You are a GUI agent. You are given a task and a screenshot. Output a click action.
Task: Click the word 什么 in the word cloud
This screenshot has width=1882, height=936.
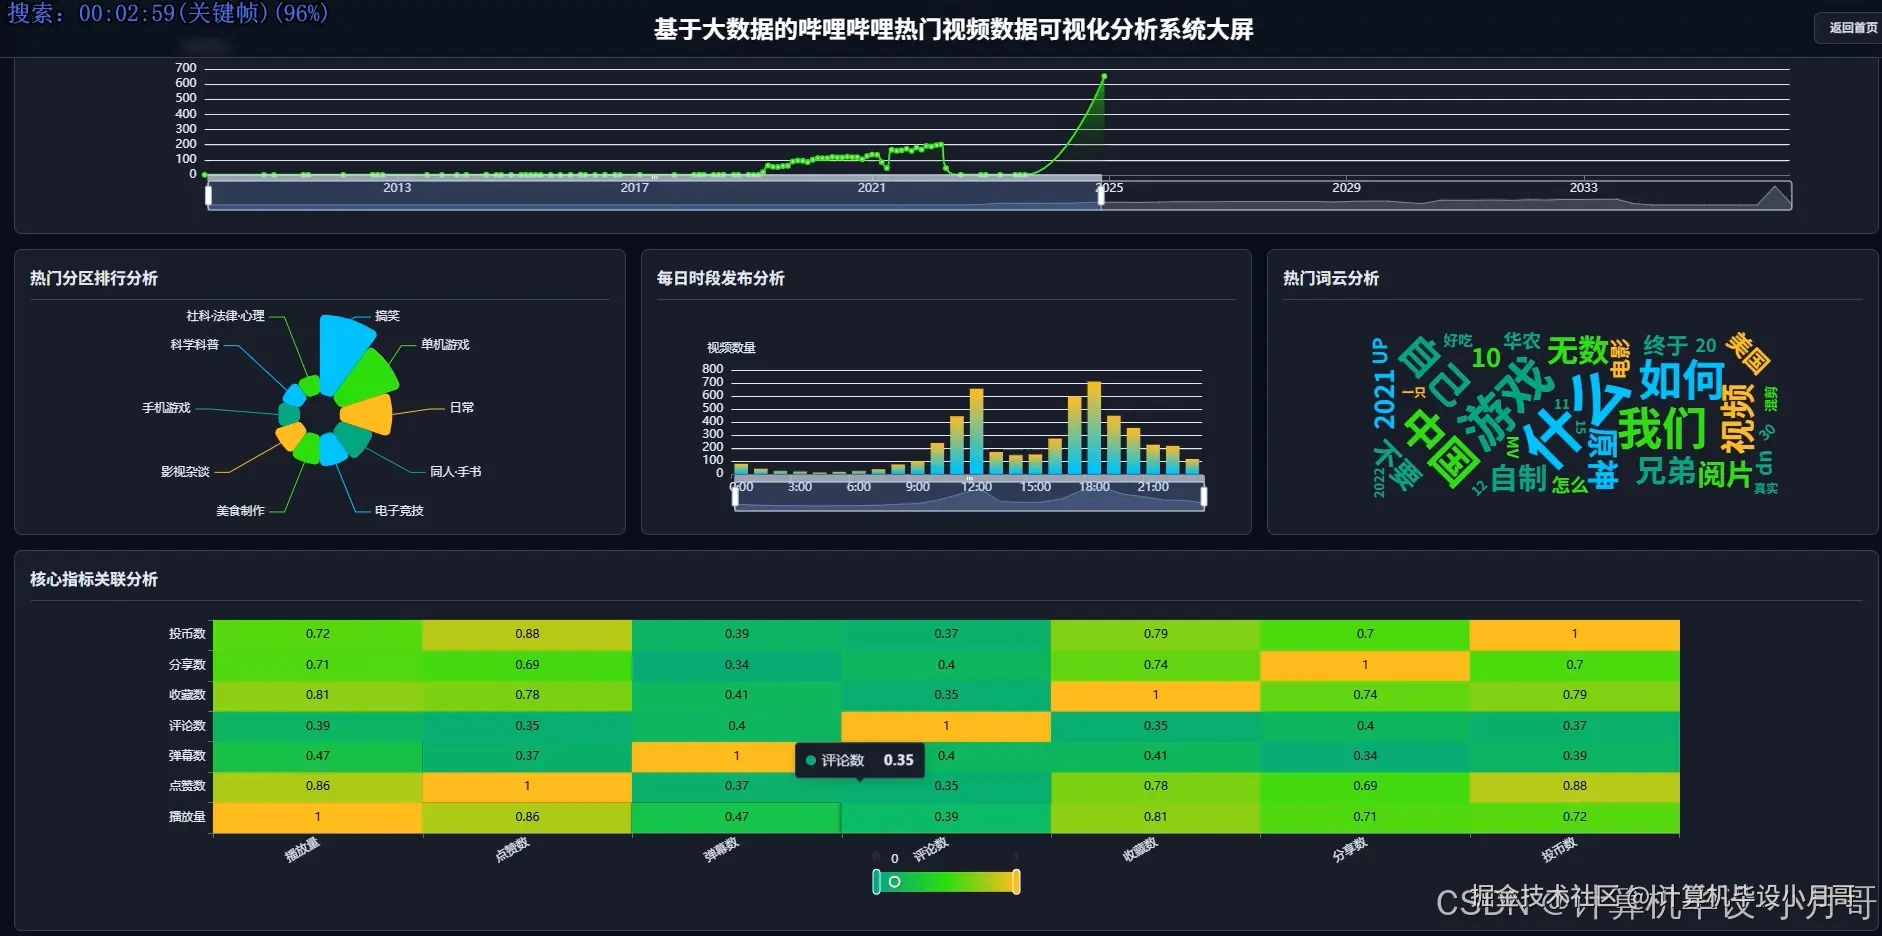coord(1573,420)
